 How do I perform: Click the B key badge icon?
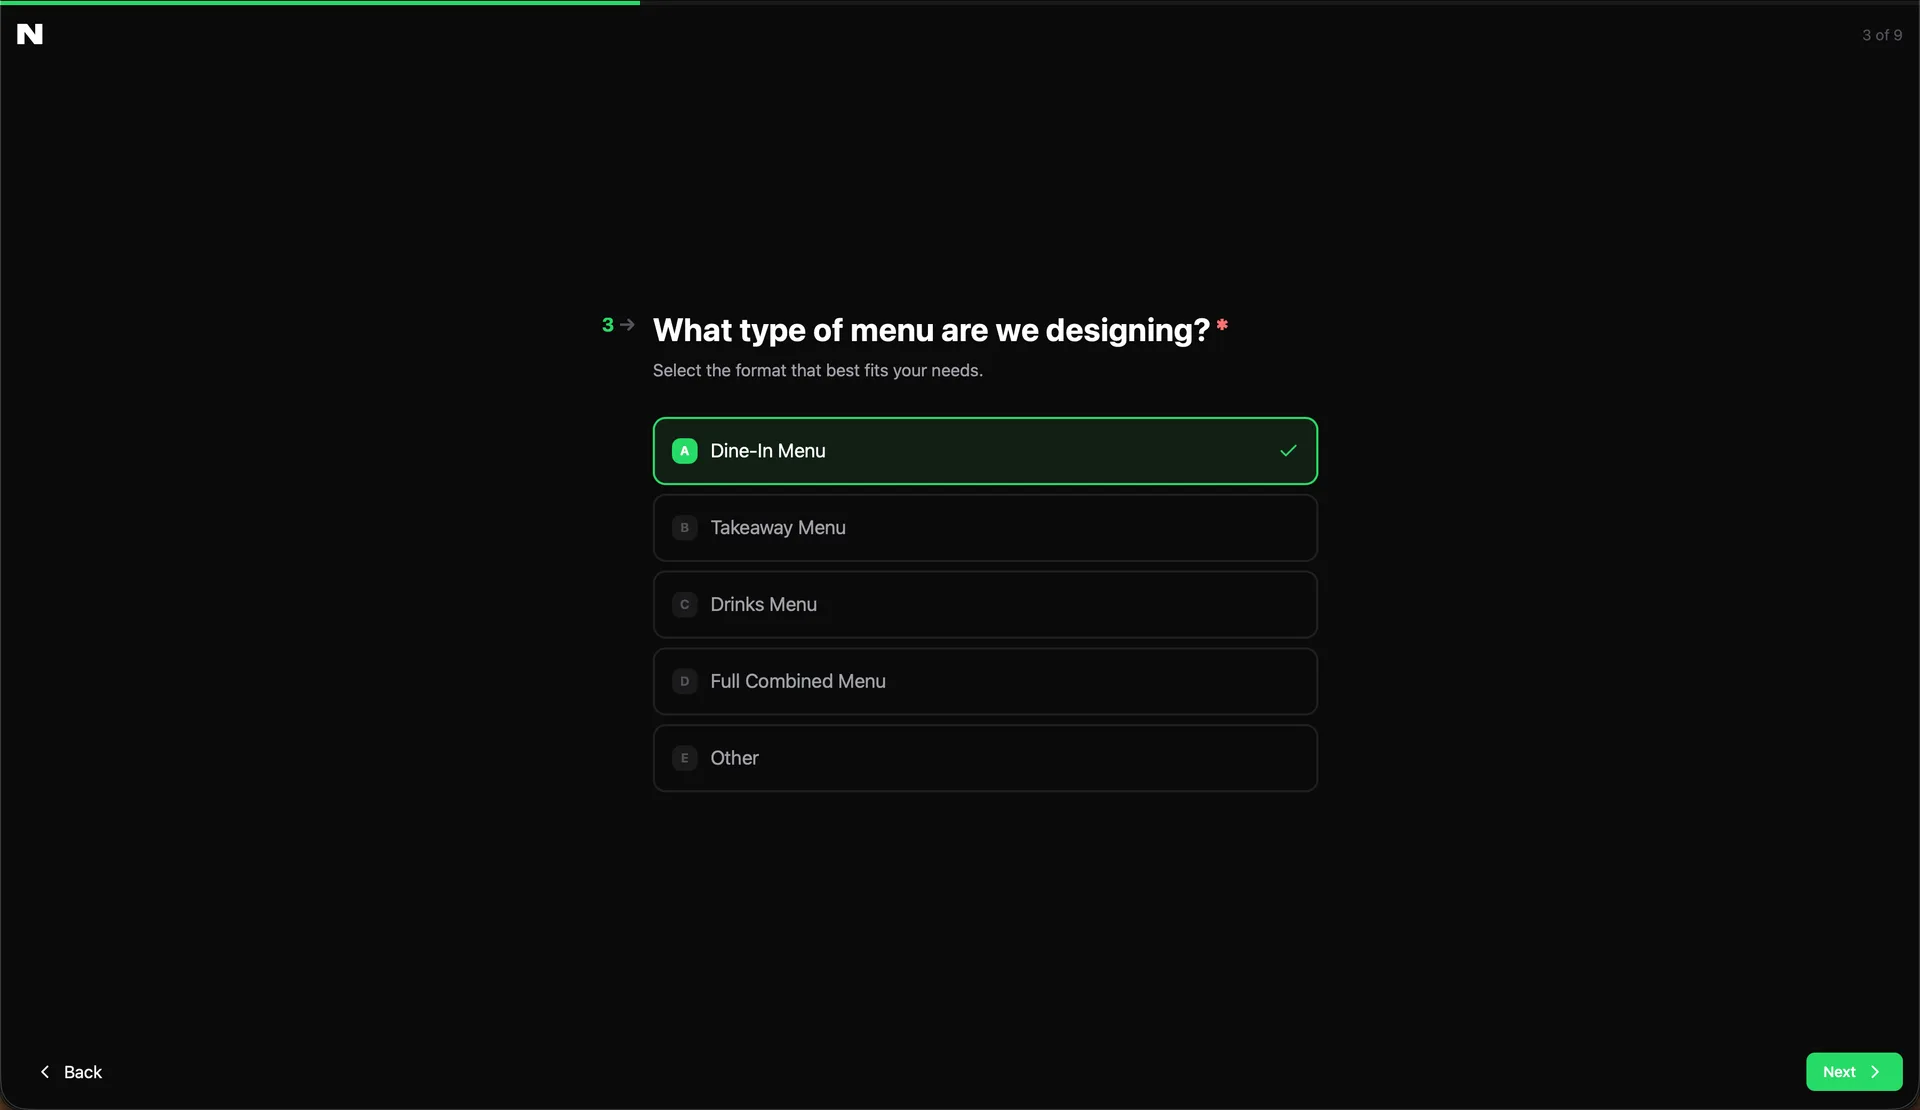point(684,528)
